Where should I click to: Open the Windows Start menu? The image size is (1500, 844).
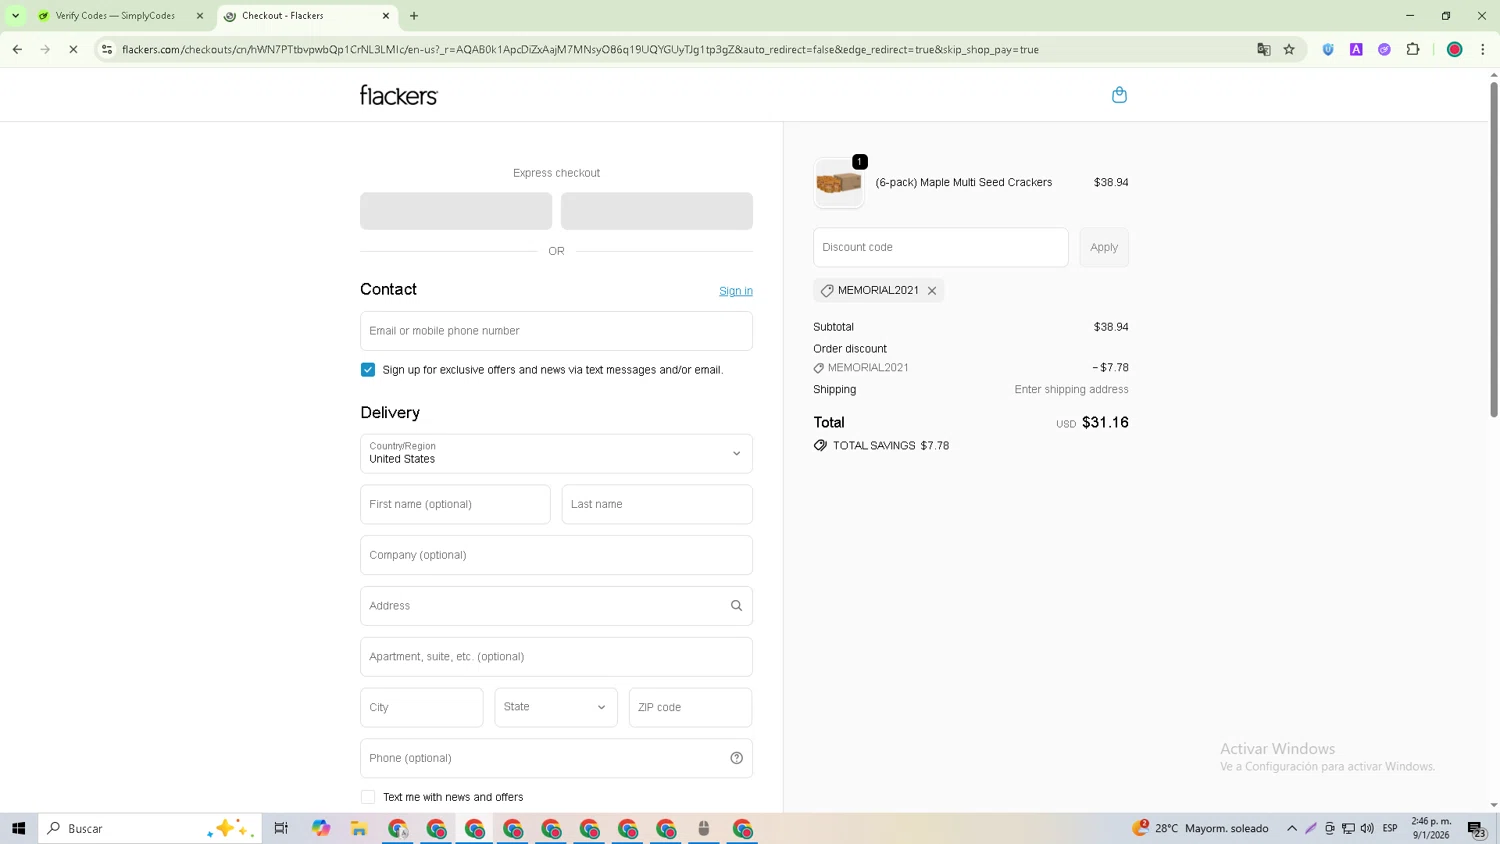[18, 828]
